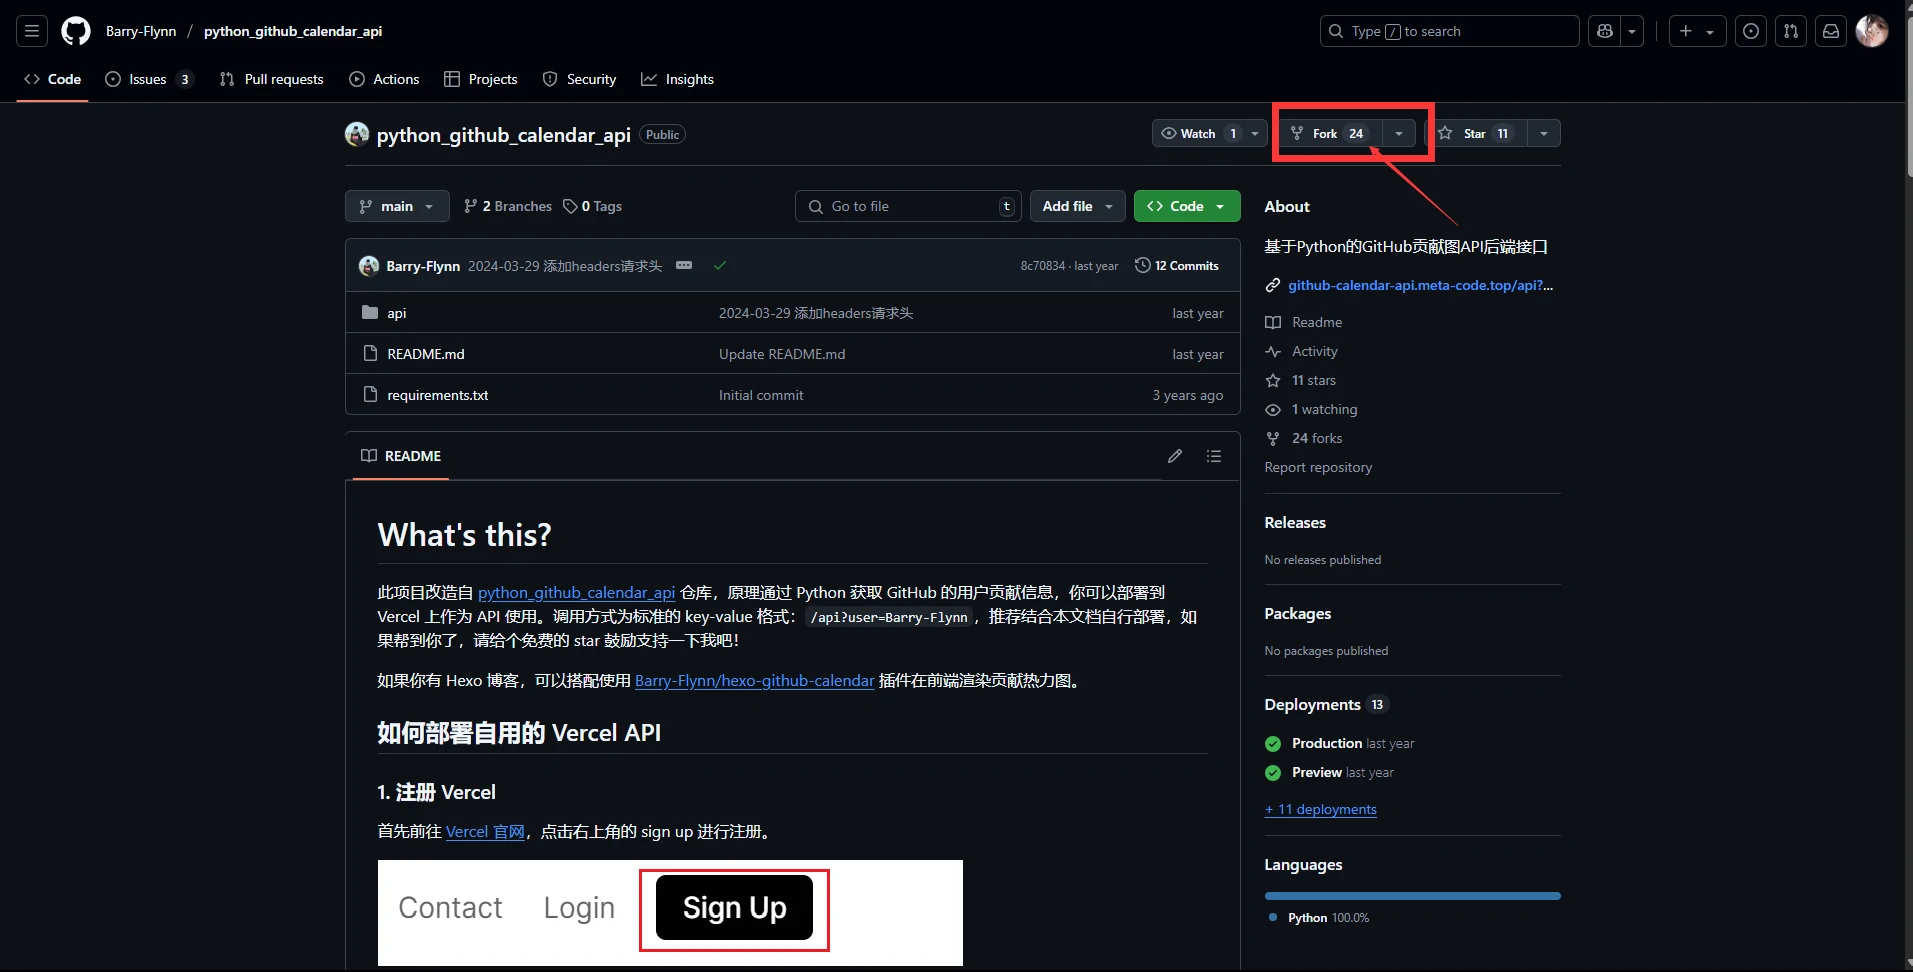Screen dimensions: 1913x972
Task: Expand the green Code dropdown button
Action: [x=1187, y=206]
